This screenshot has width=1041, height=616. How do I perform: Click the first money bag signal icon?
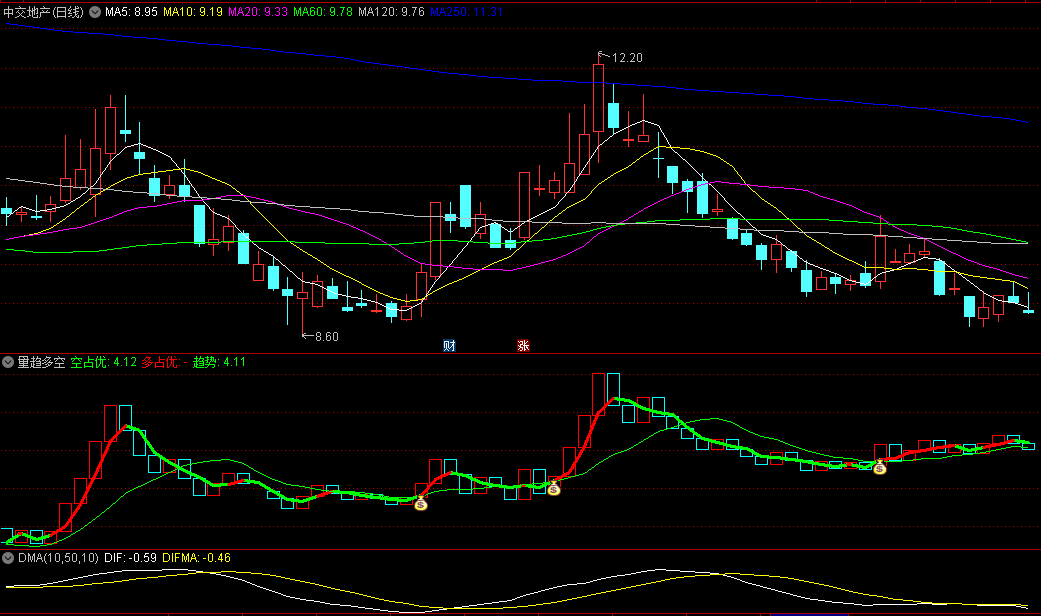click(x=420, y=504)
